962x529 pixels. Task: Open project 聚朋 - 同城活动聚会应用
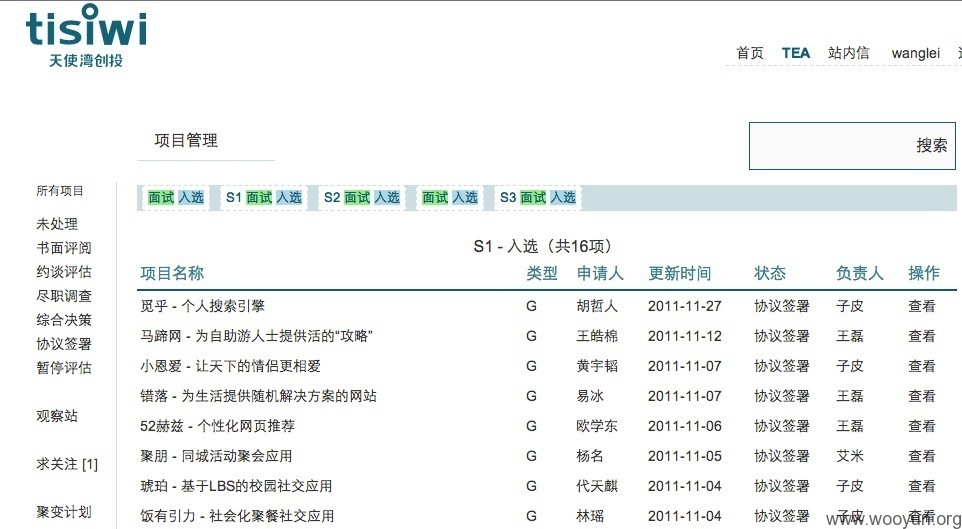pos(217,457)
